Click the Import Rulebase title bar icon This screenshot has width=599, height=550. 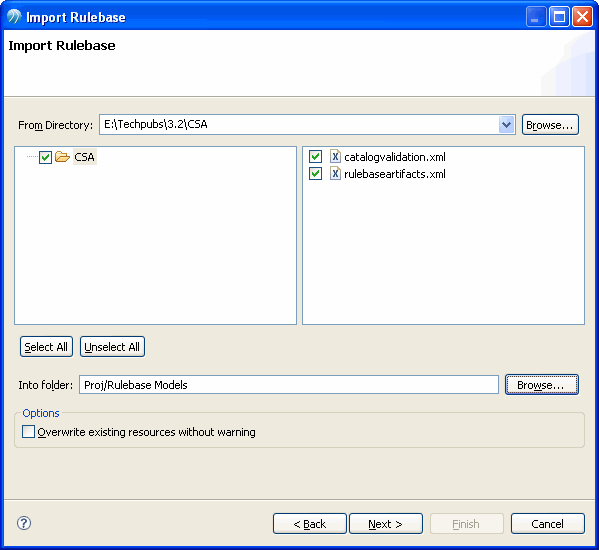(14, 17)
